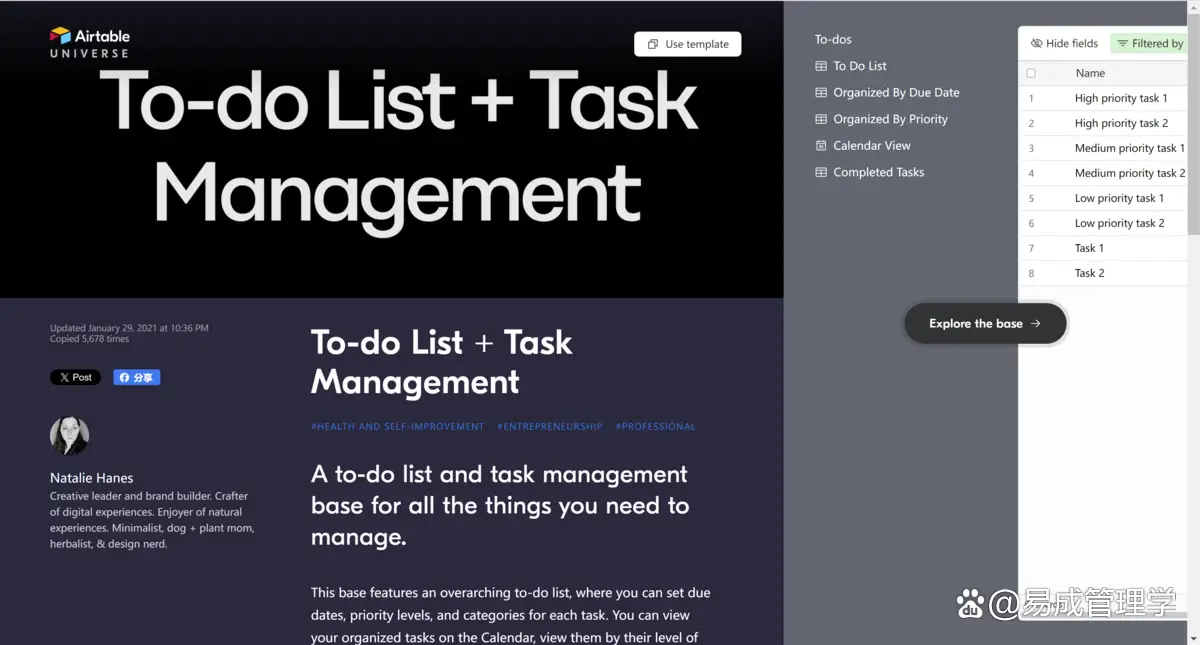Image resolution: width=1200 pixels, height=645 pixels.
Task: Click grid icon beside Completed Tasks
Action: [x=821, y=172]
